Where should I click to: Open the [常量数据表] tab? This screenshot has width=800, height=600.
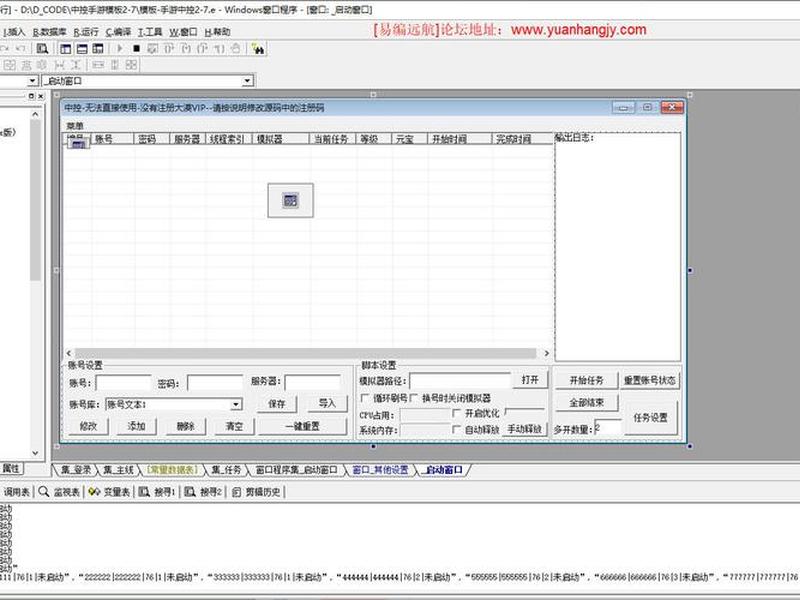pos(171,470)
